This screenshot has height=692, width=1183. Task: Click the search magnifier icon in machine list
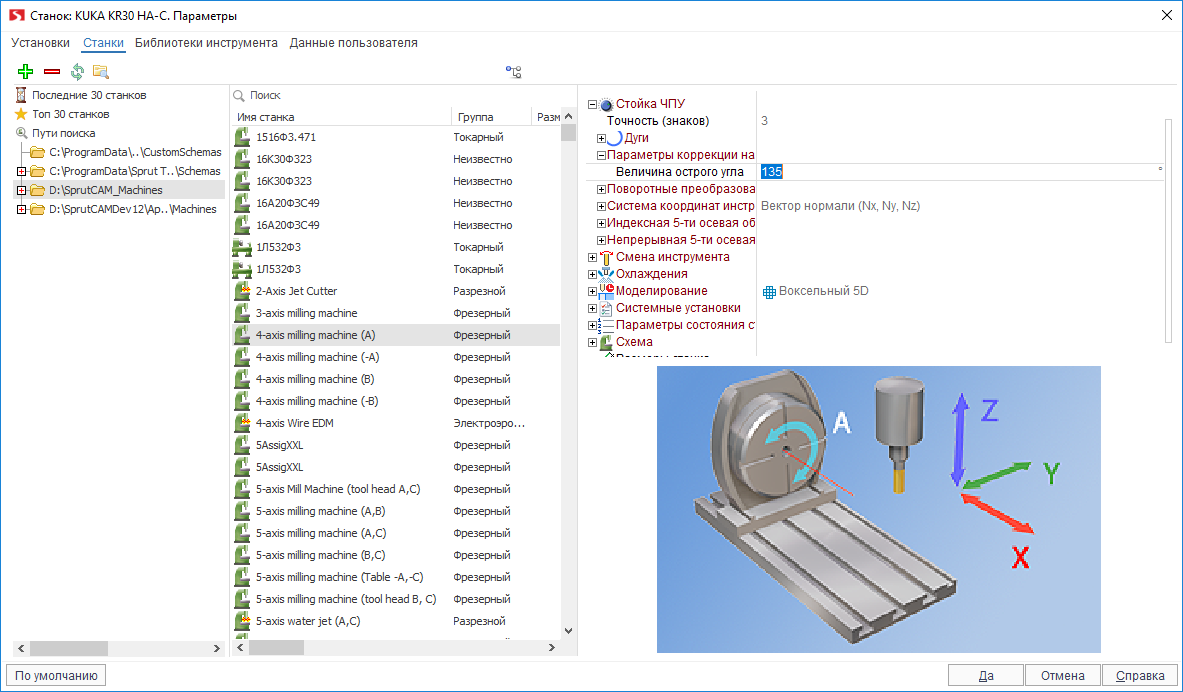239,96
